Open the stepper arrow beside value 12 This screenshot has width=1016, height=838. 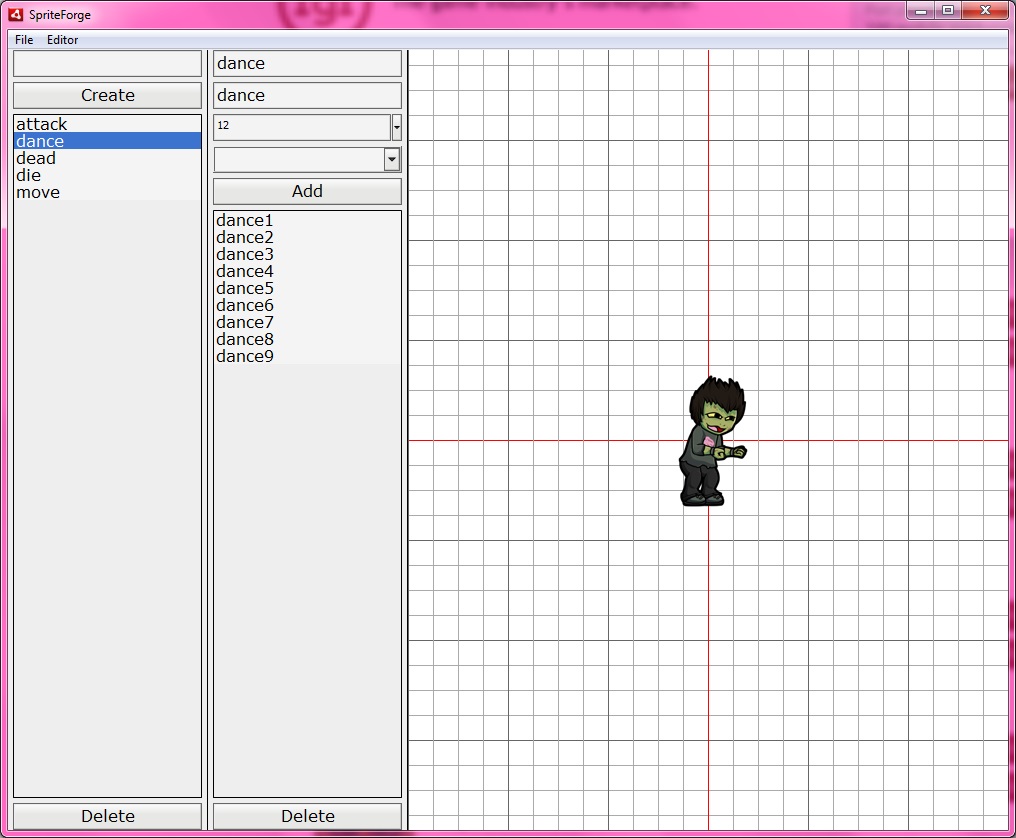click(x=397, y=127)
